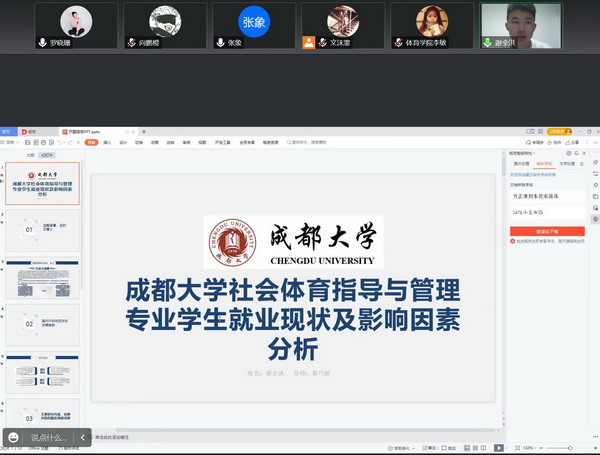The image size is (600, 455).
Task: Switch to 幻灯片 slides panel tab
Action: 47,155
